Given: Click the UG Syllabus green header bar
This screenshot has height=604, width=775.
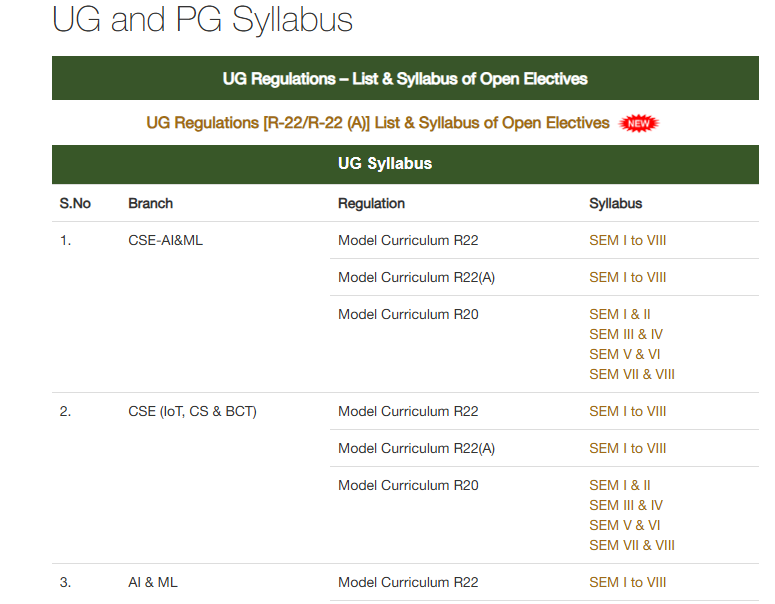Looking at the screenshot, I should (x=405, y=164).
